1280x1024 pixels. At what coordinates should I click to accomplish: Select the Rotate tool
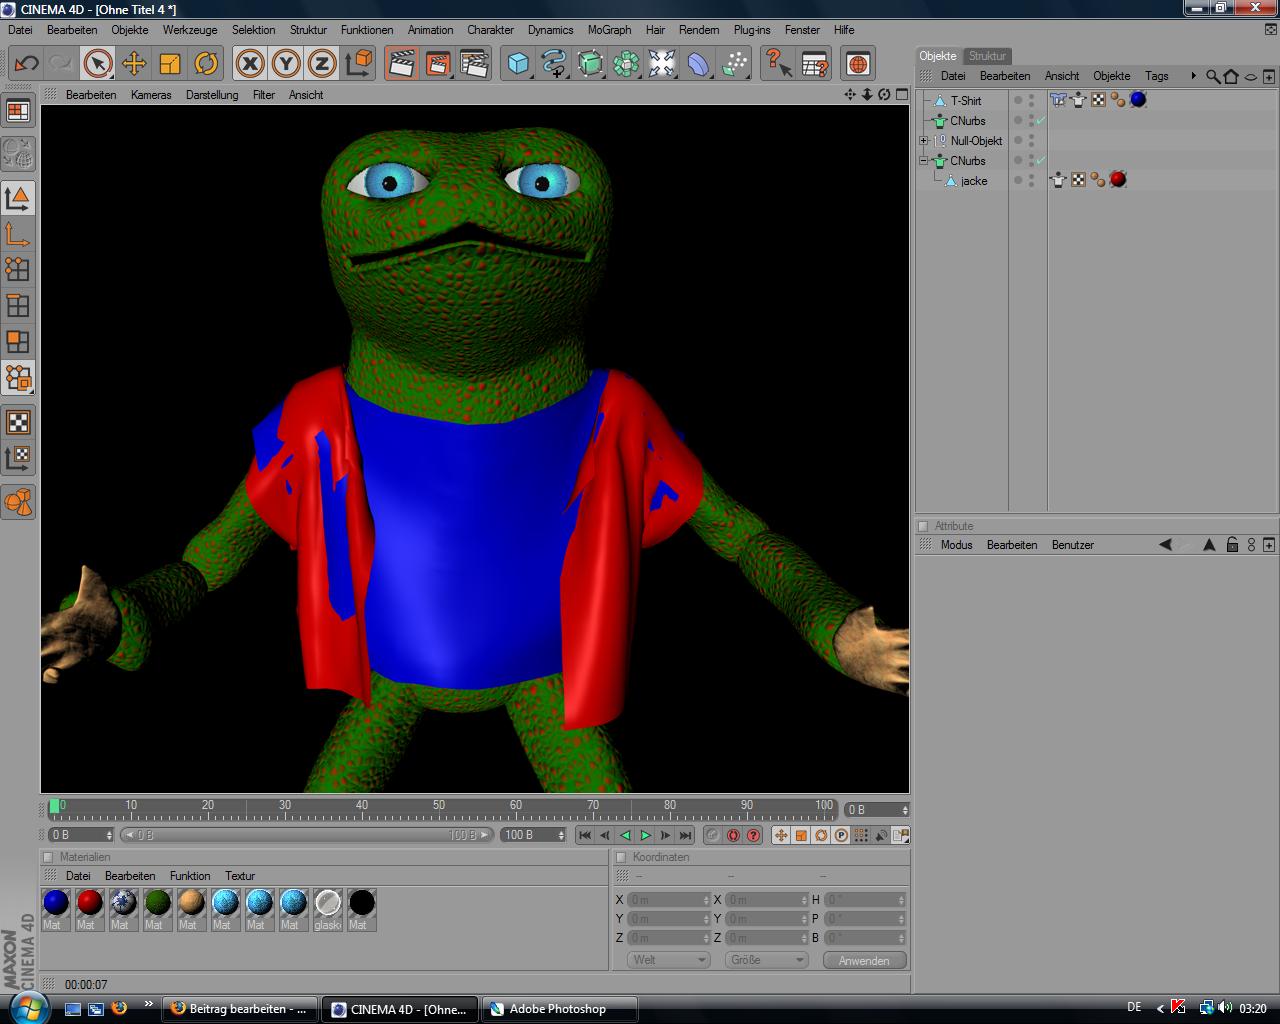pyautogui.click(x=206, y=64)
